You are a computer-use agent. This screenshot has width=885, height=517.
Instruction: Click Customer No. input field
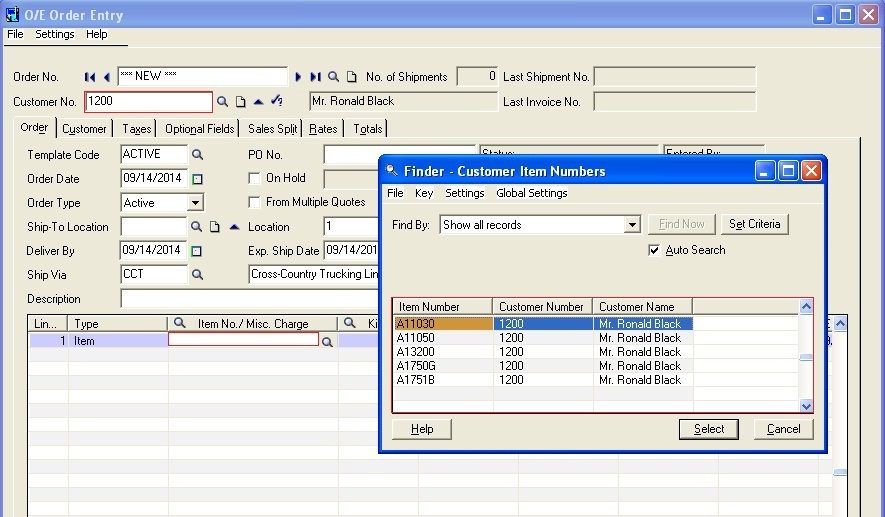148,102
